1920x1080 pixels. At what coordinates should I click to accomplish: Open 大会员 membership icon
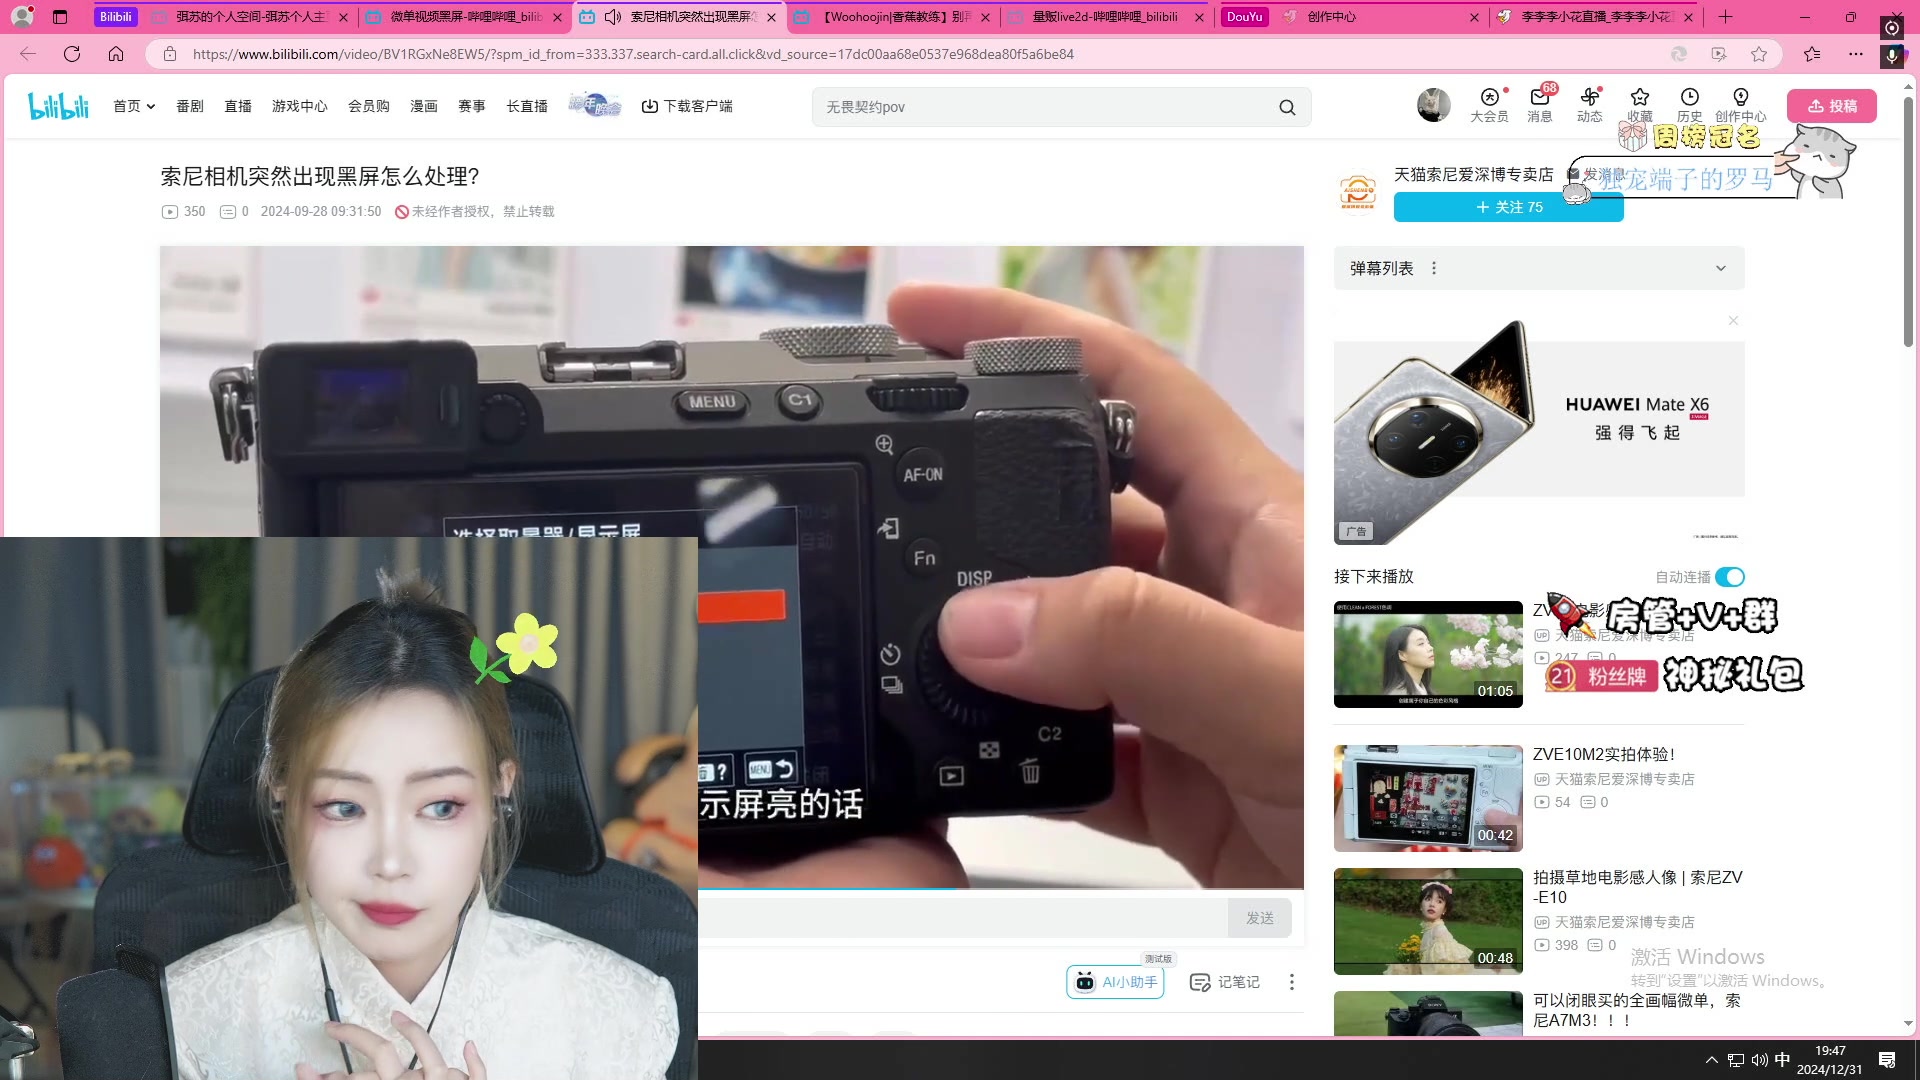[x=1489, y=105]
